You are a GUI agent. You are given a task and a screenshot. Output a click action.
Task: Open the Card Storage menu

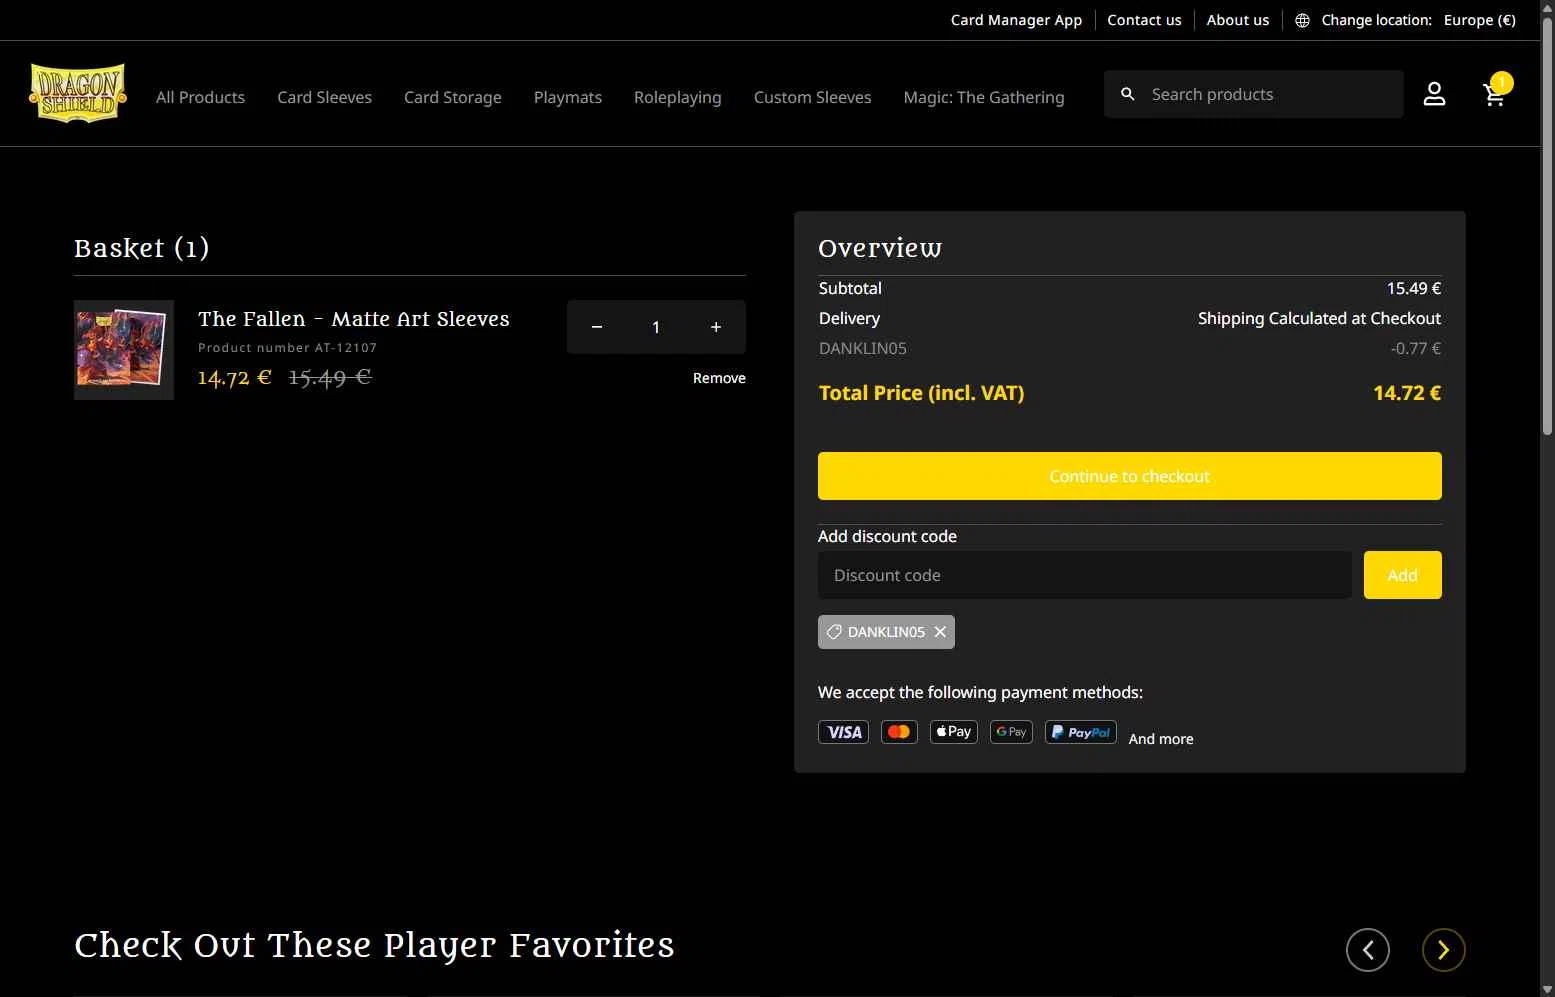(453, 97)
